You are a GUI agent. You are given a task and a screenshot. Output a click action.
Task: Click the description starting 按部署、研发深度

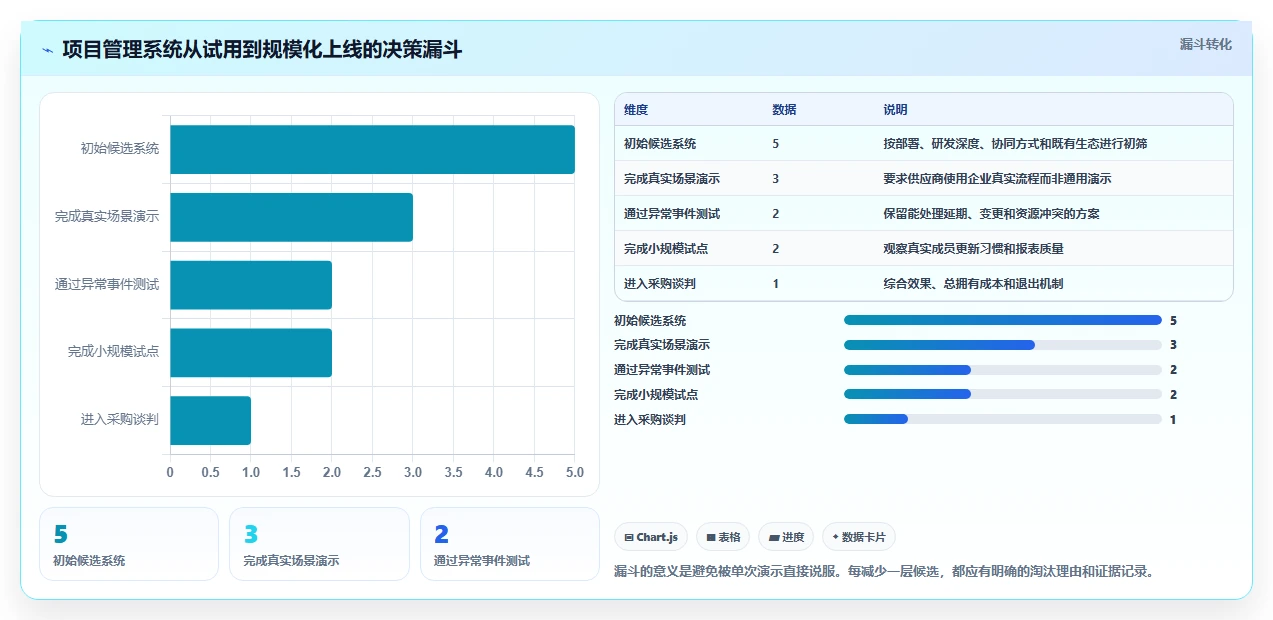point(1015,144)
